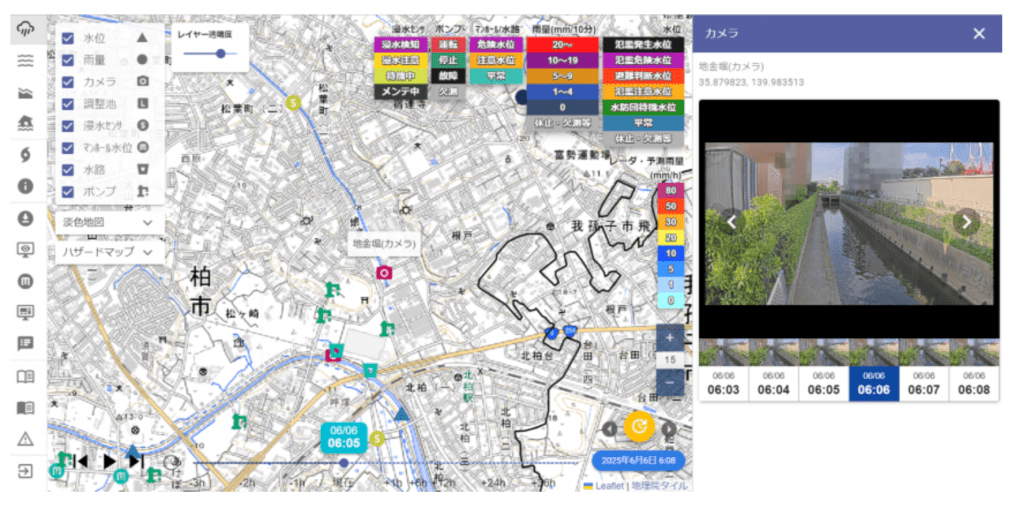Open the 淡色地図 basemap dropdown
This screenshot has height=520, width=1023.
coord(108,221)
